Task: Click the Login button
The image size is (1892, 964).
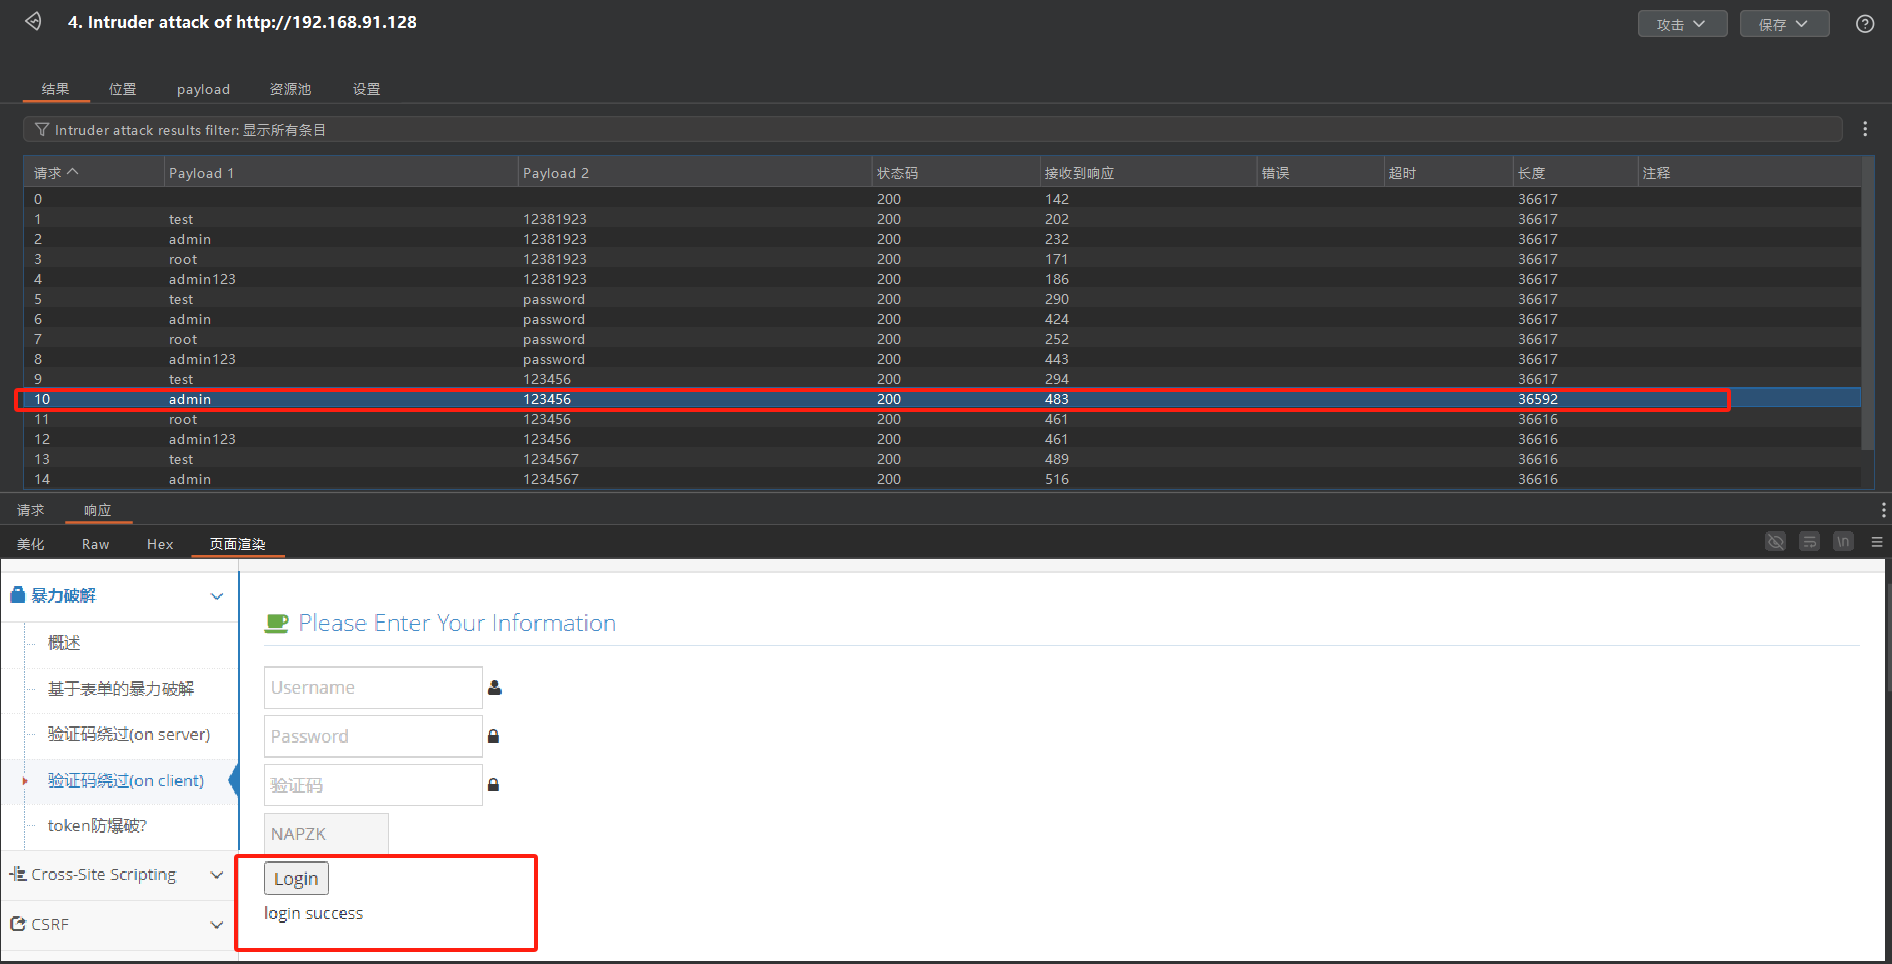Action: pyautogui.click(x=296, y=878)
